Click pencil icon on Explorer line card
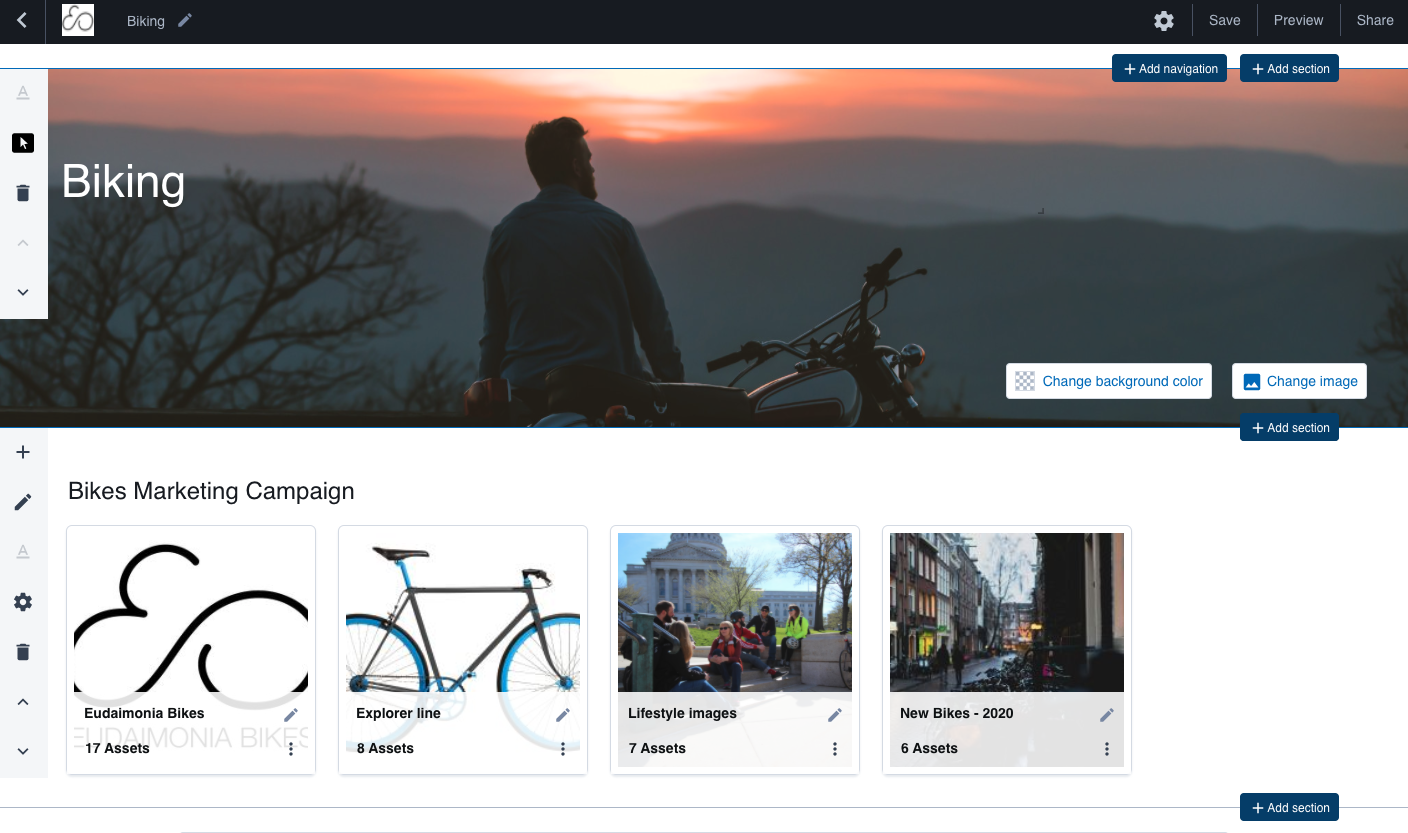This screenshot has height=833, width=1408. pyautogui.click(x=563, y=714)
